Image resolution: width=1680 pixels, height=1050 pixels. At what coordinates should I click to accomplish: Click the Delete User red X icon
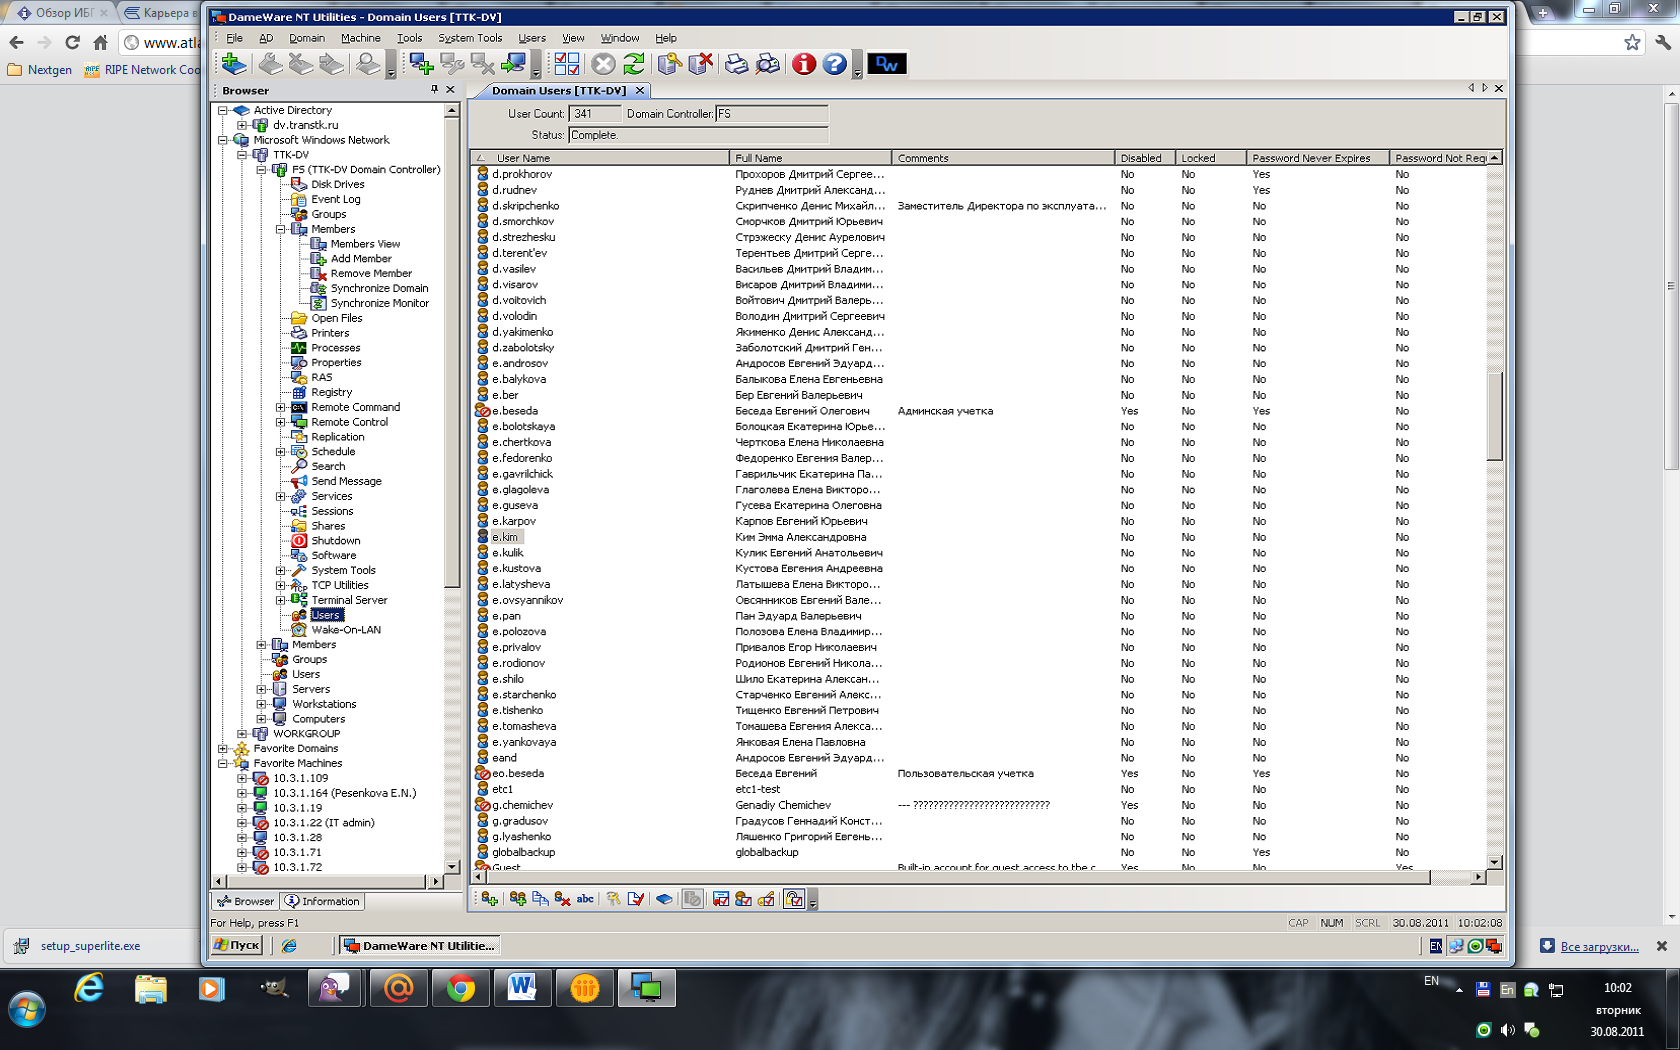click(562, 899)
